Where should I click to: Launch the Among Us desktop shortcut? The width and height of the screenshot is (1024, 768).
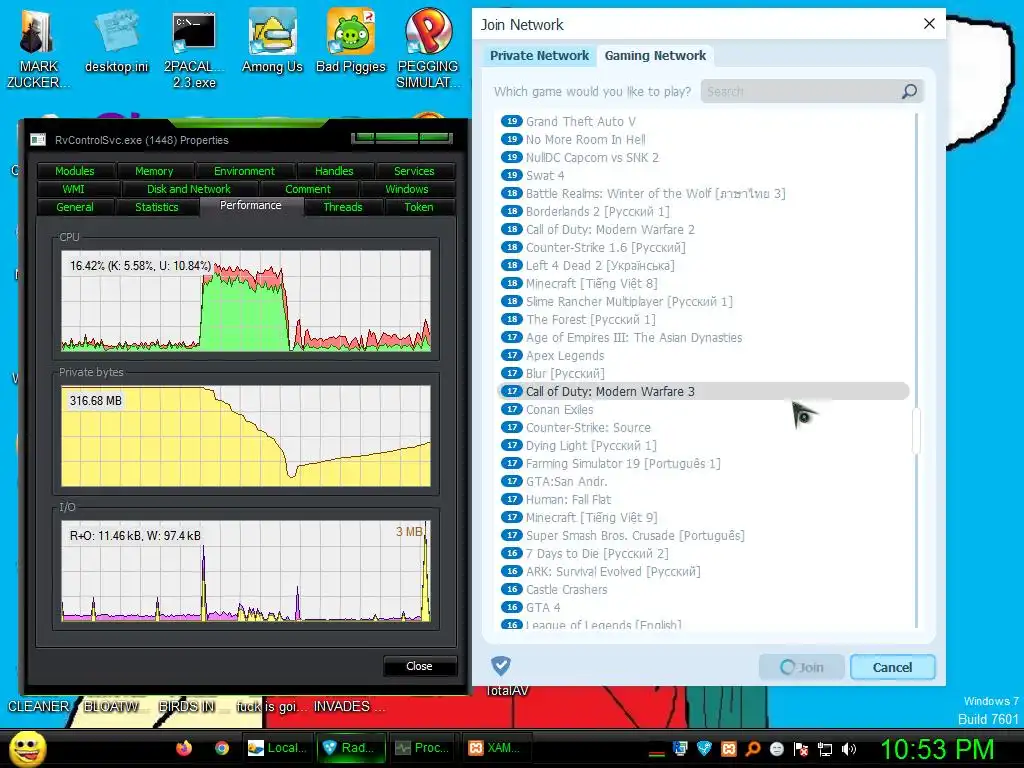(272, 42)
